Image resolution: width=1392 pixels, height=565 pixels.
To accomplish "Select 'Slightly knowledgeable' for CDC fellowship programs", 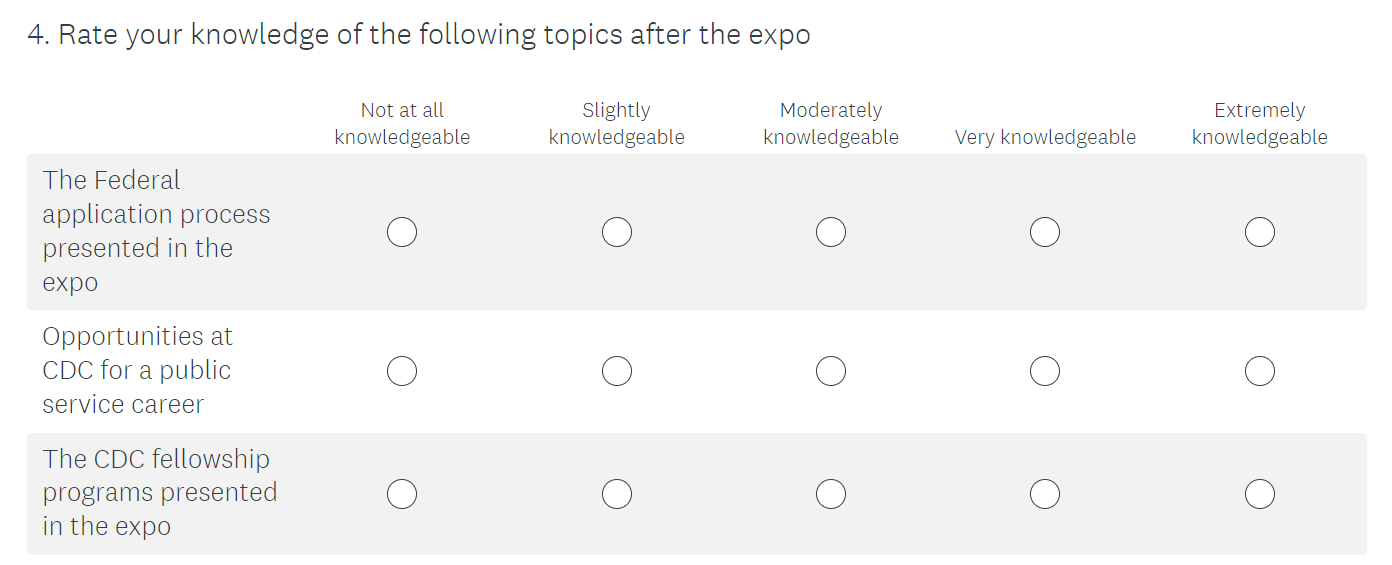I will [617, 494].
